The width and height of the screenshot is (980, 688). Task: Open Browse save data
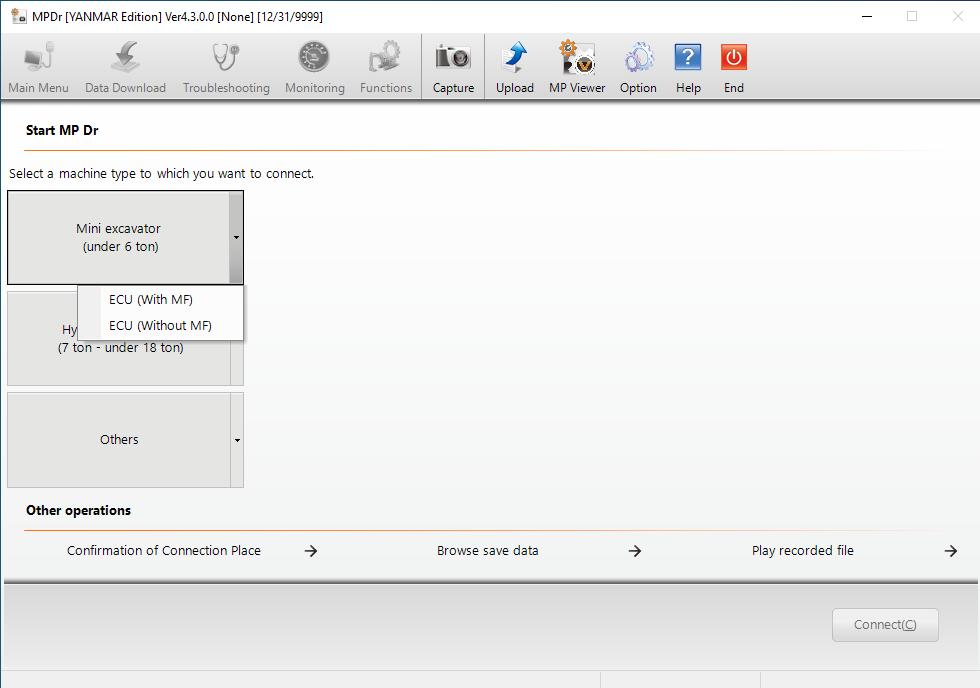(487, 550)
